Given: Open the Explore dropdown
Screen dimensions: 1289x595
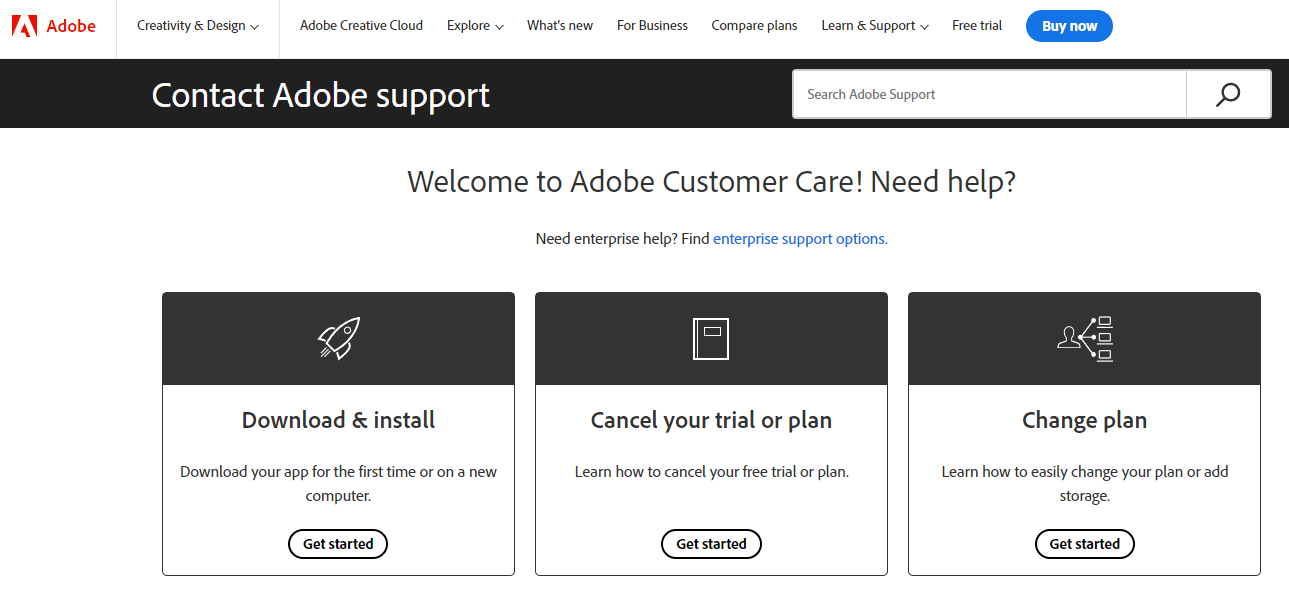Looking at the screenshot, I should coord(474,25).
